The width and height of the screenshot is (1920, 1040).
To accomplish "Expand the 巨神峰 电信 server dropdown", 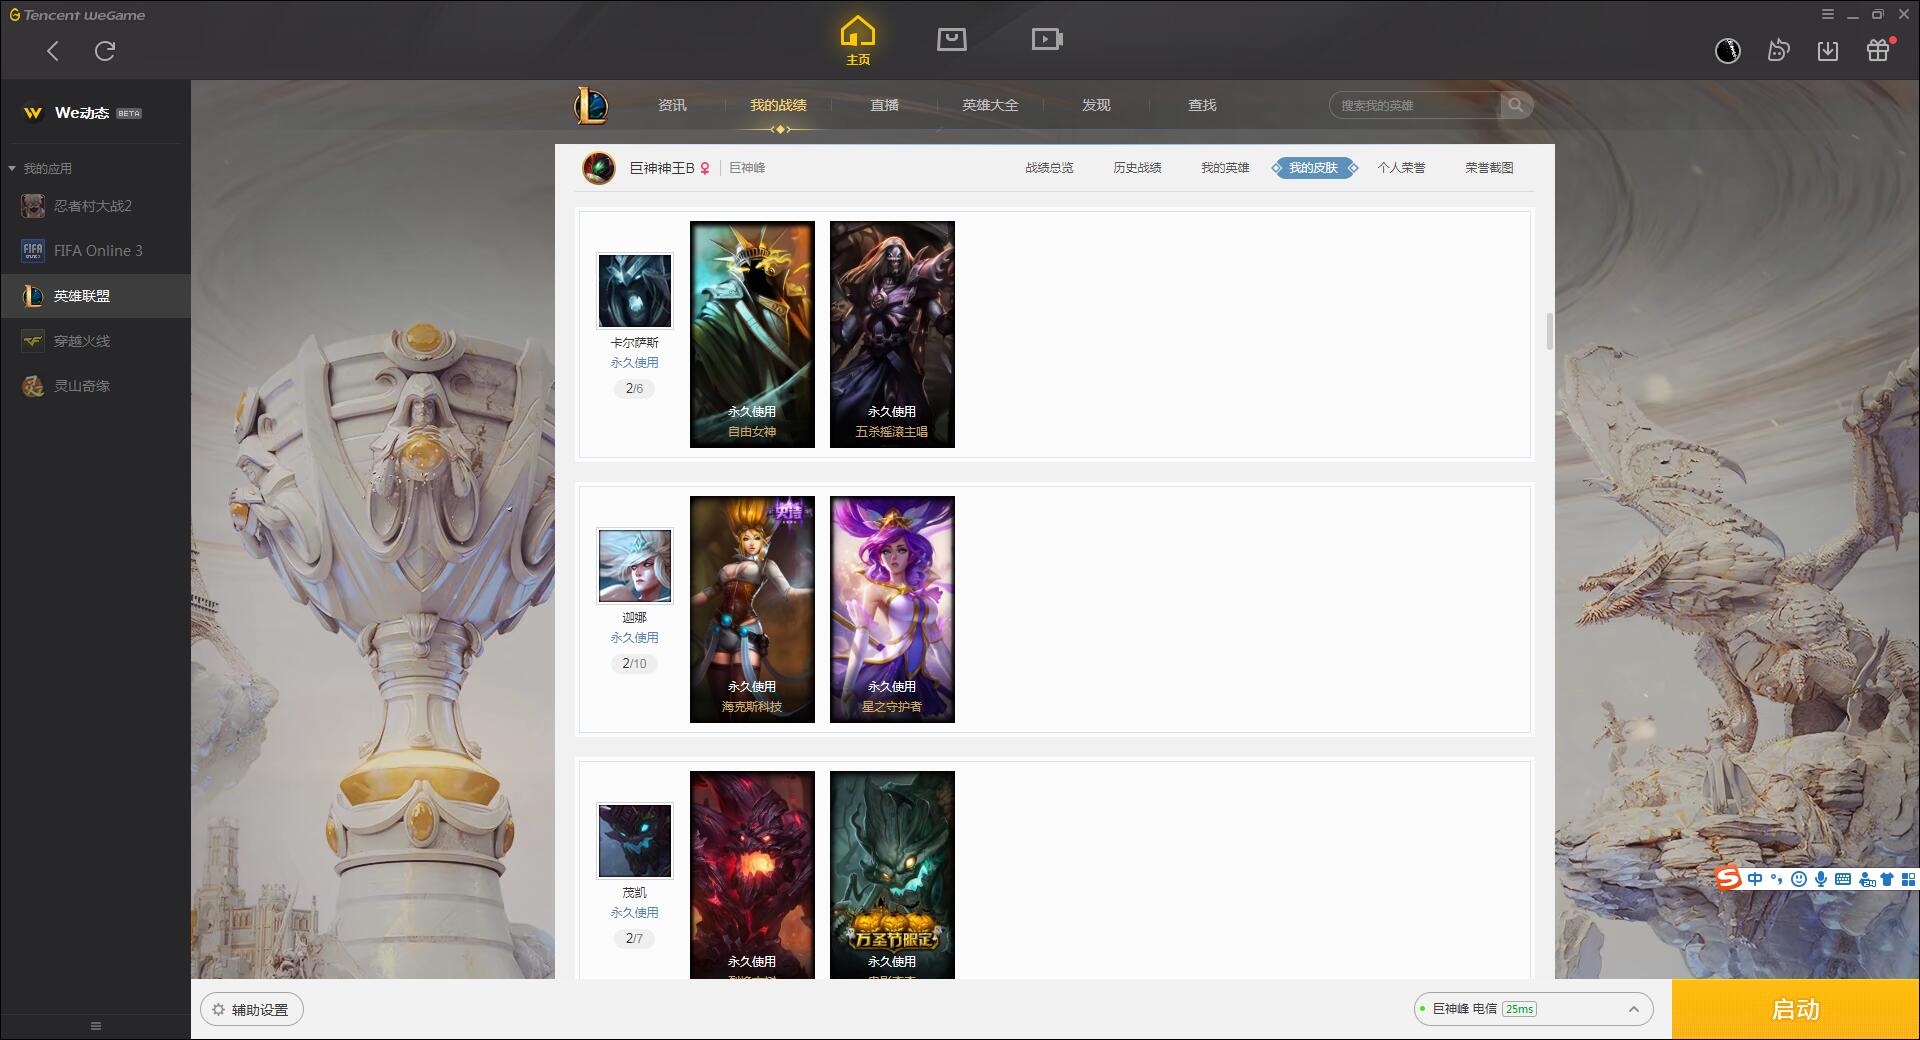I will click(1533, 1009).
